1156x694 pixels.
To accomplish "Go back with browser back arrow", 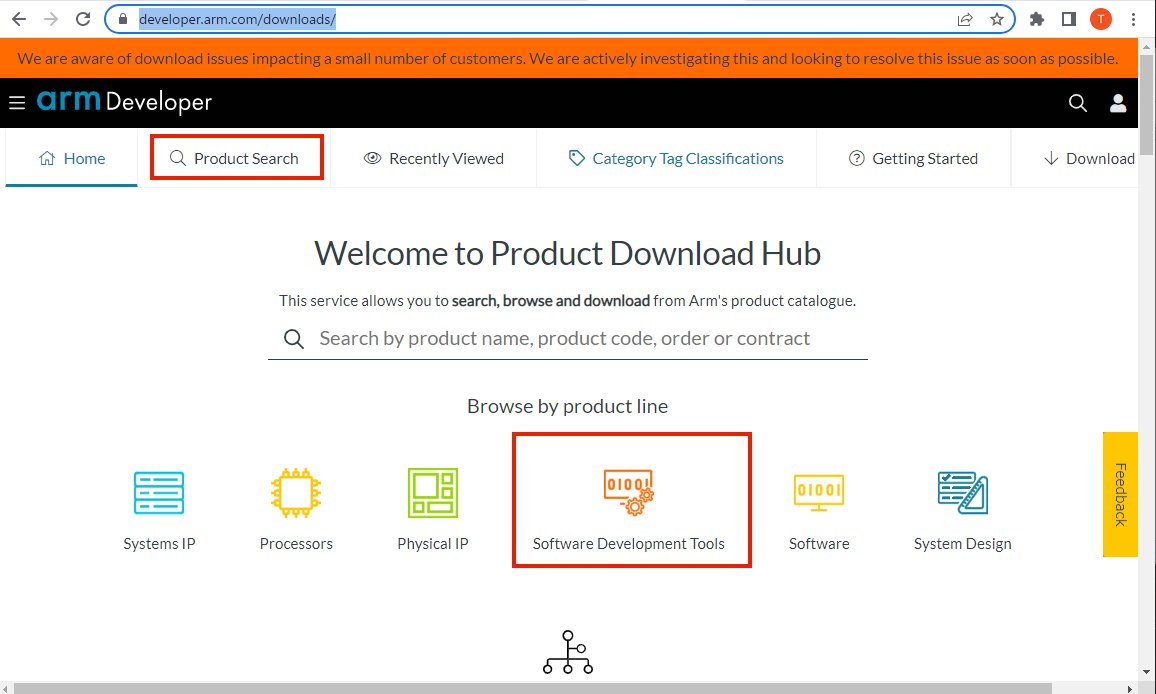I will [19, 19].
